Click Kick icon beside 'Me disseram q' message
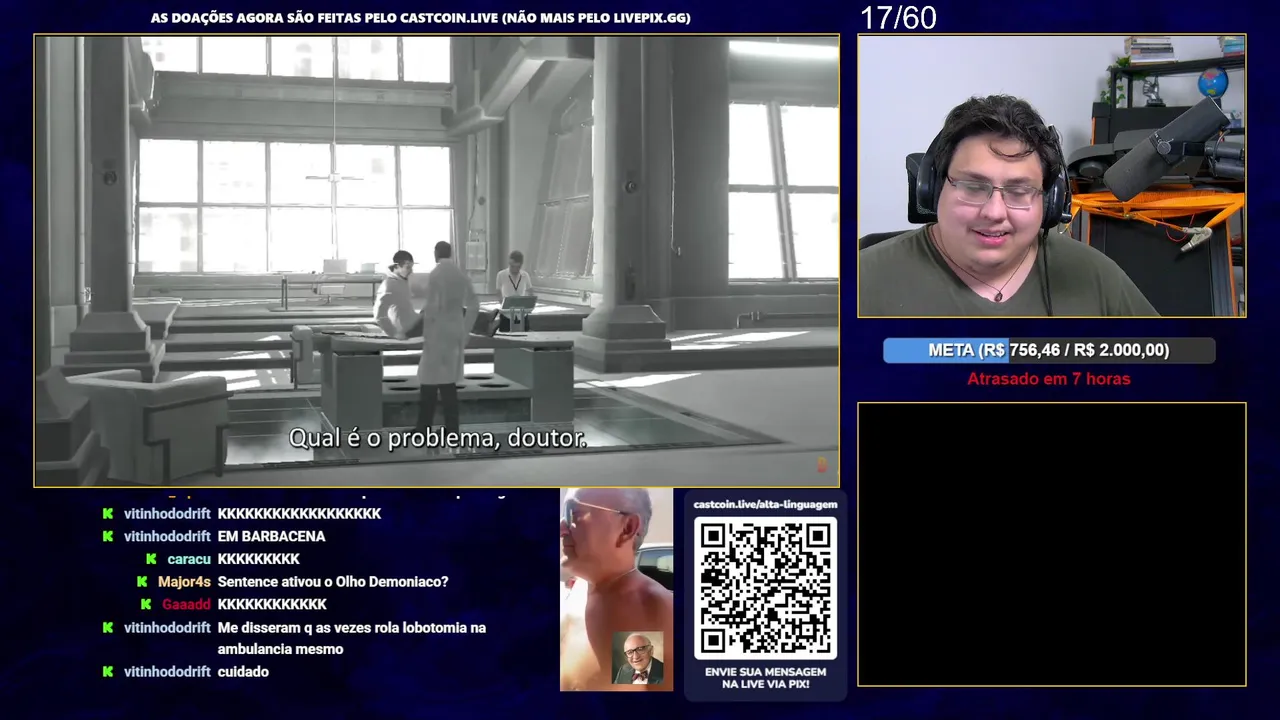This screenshot has width=1280, height=720. tap(108, 628)
